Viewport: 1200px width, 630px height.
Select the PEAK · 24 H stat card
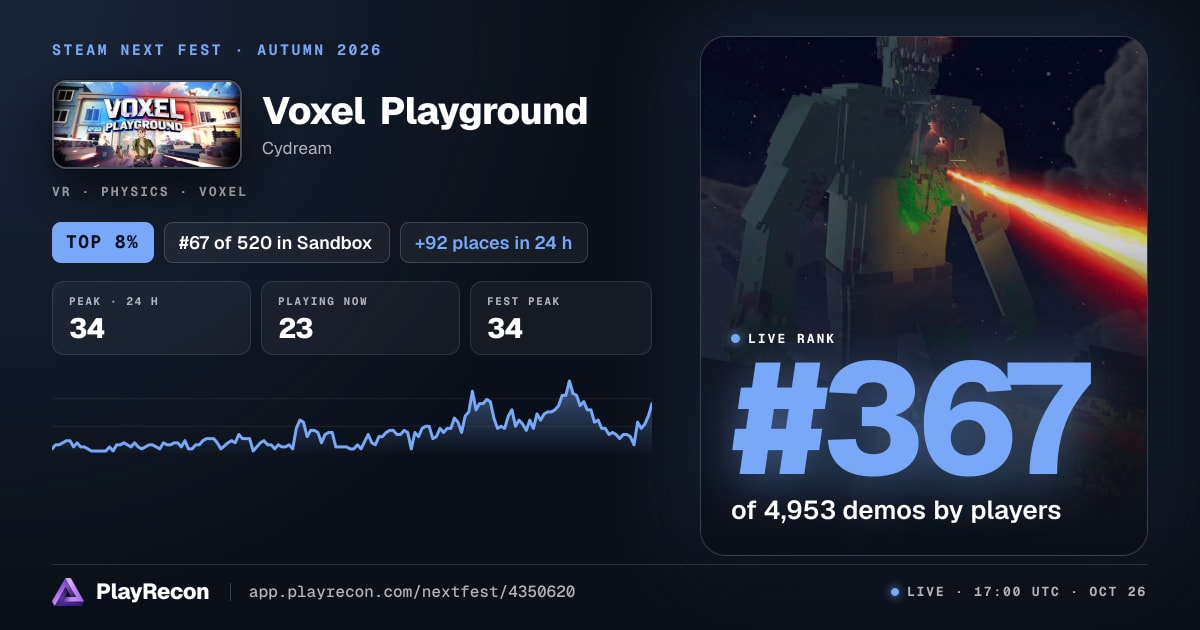pos(151,318)
